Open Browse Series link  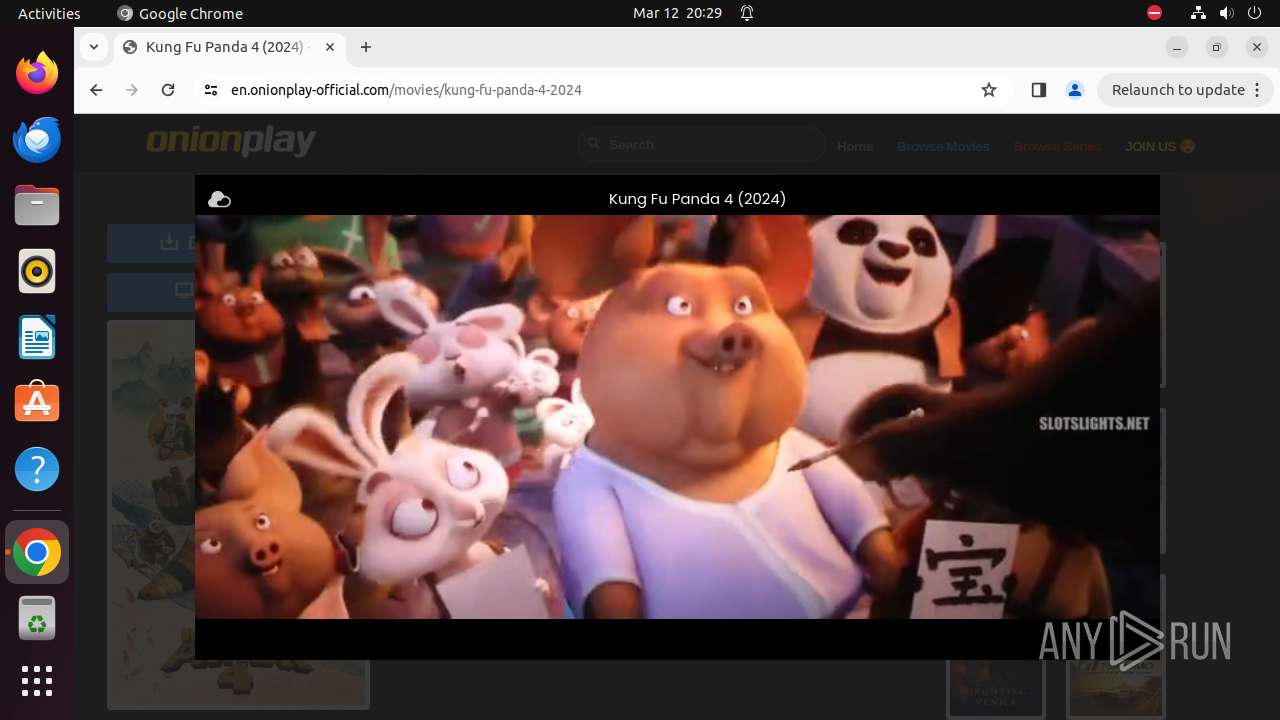pos(1057,146)
